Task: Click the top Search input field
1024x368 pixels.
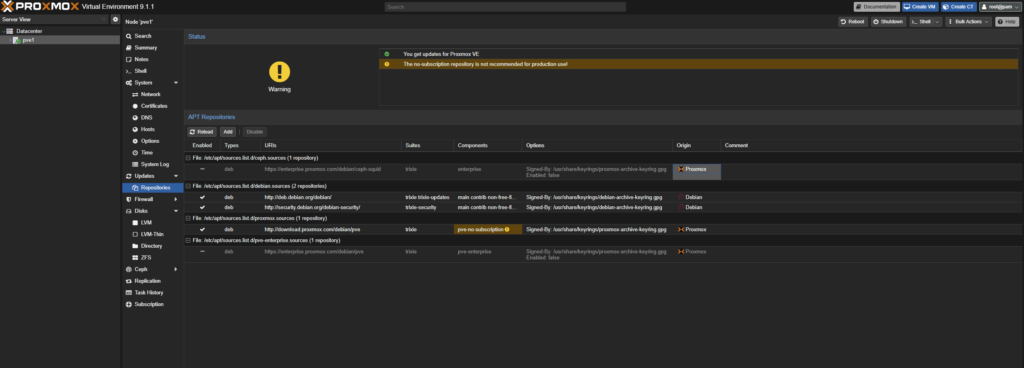Action: 505,7
